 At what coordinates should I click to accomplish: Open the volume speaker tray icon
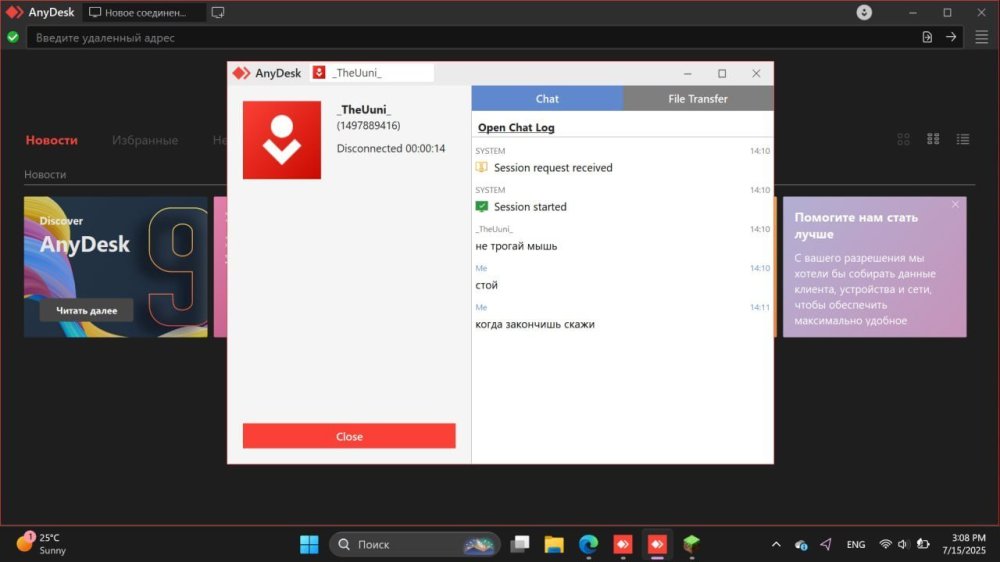pos(902,544)
